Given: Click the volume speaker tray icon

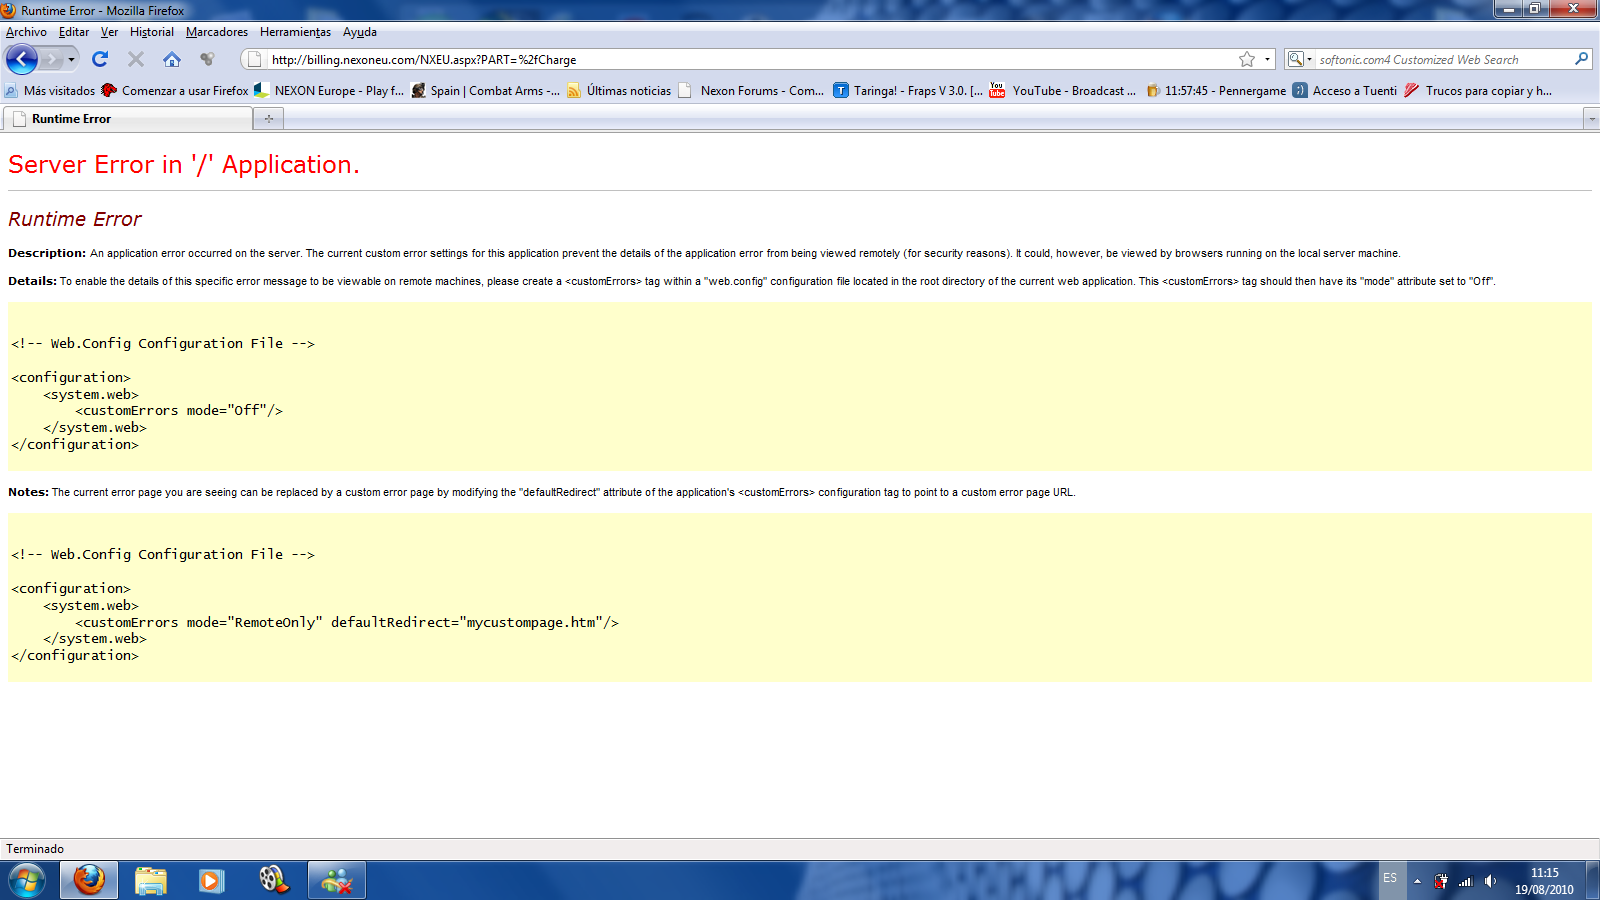Looking at the screenshot, I should pyautogui.click(x=1490, y=881).
